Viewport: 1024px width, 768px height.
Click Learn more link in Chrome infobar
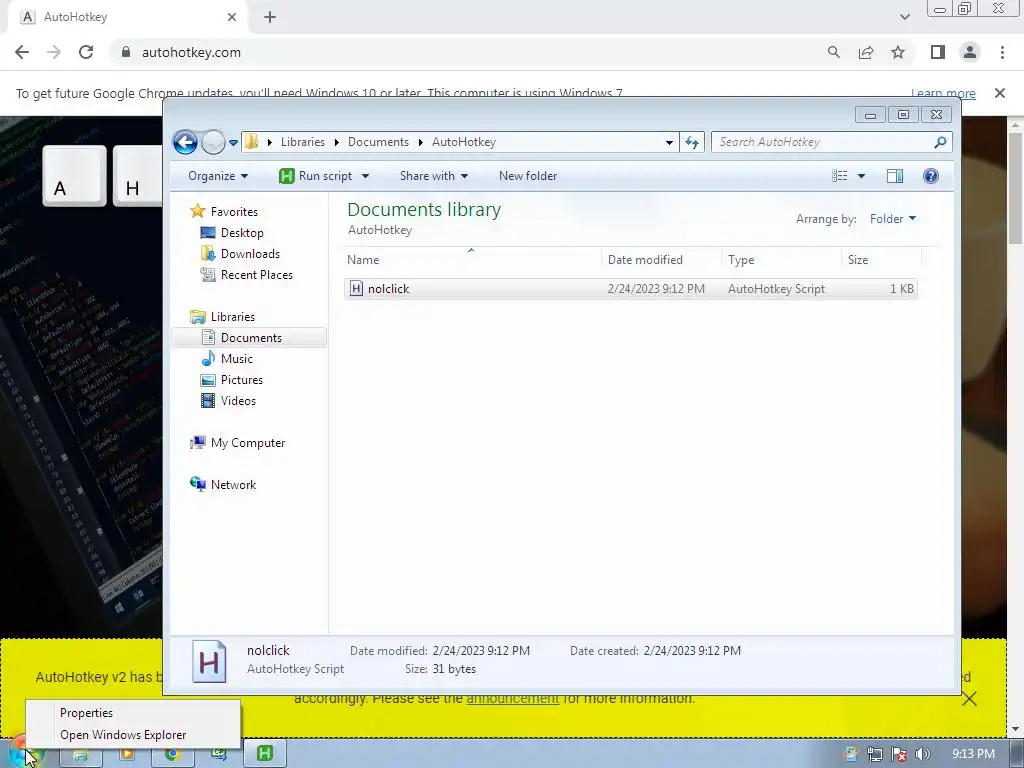tap(943, 93)
